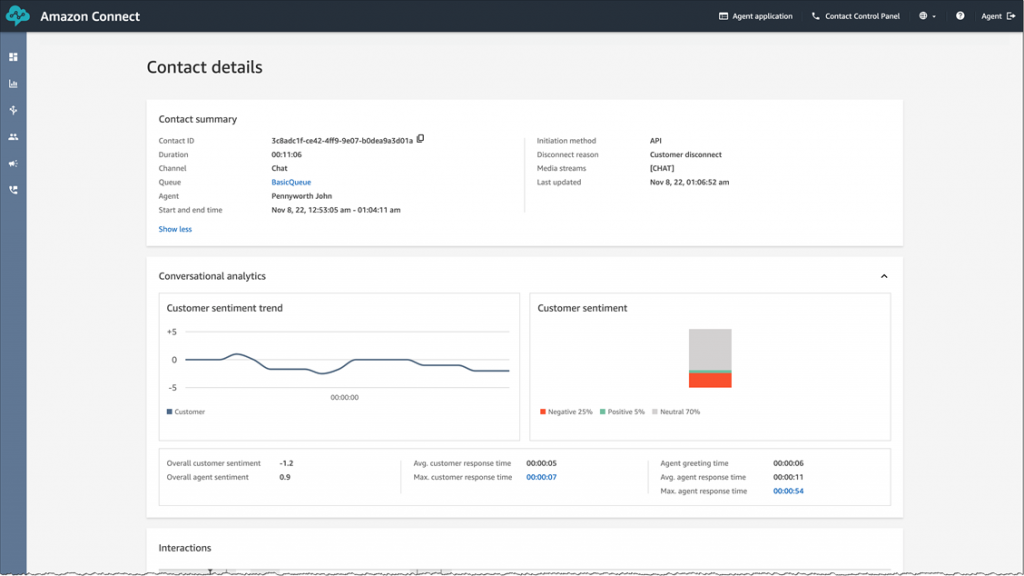Open the announcements megaphone icon
The width and height of the screenshot is (1024, 576).
[x=13, y=163]
